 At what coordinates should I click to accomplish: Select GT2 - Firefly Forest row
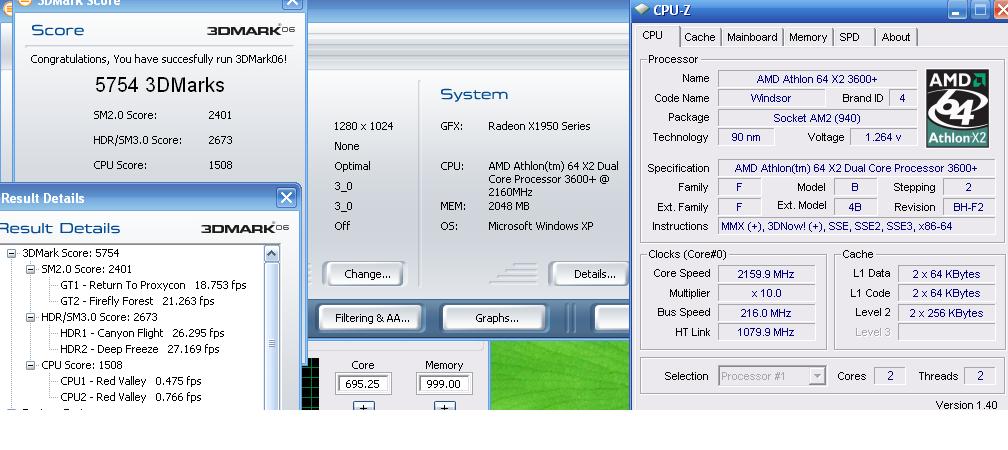[x=137, y=302]
